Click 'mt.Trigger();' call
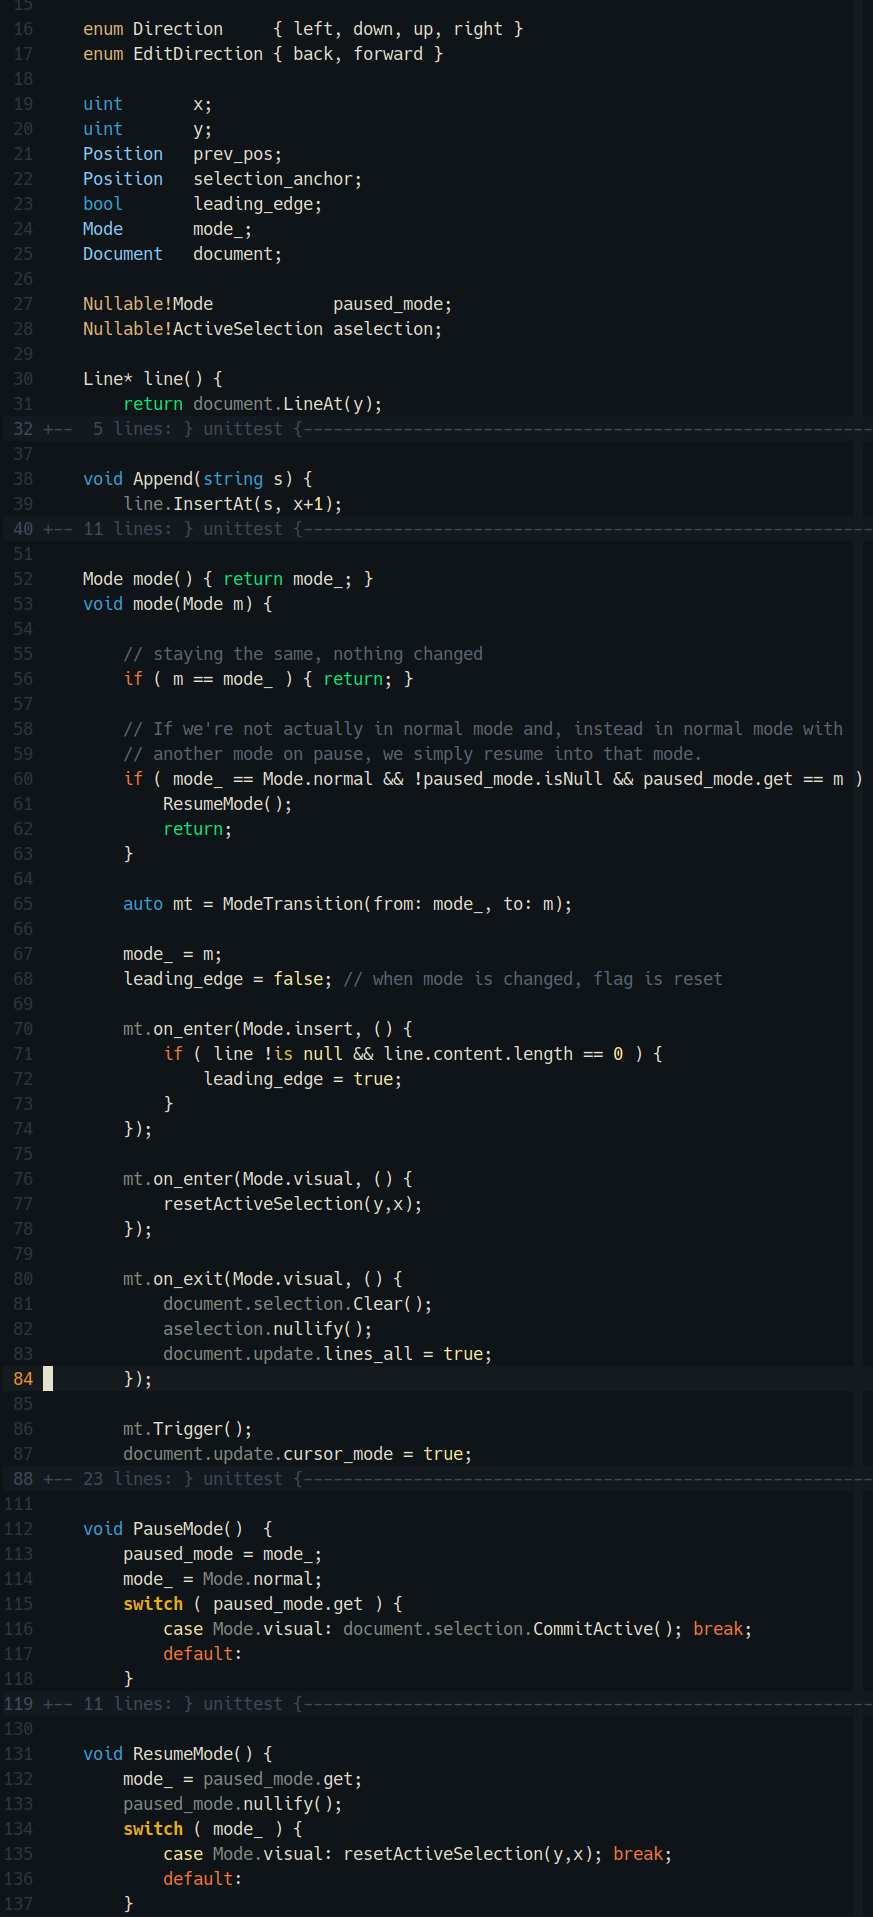This screenshot has height=1917, width=873. coord(188,1429)
